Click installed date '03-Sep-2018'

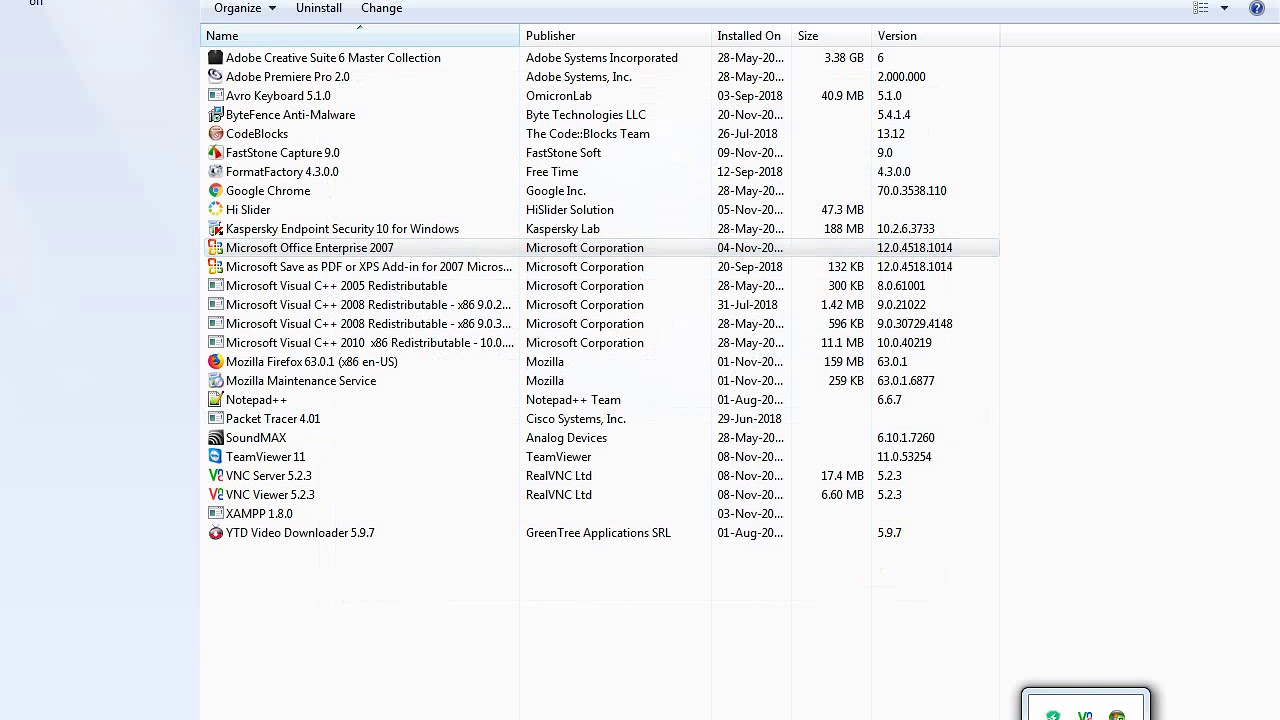pos(750,96)
